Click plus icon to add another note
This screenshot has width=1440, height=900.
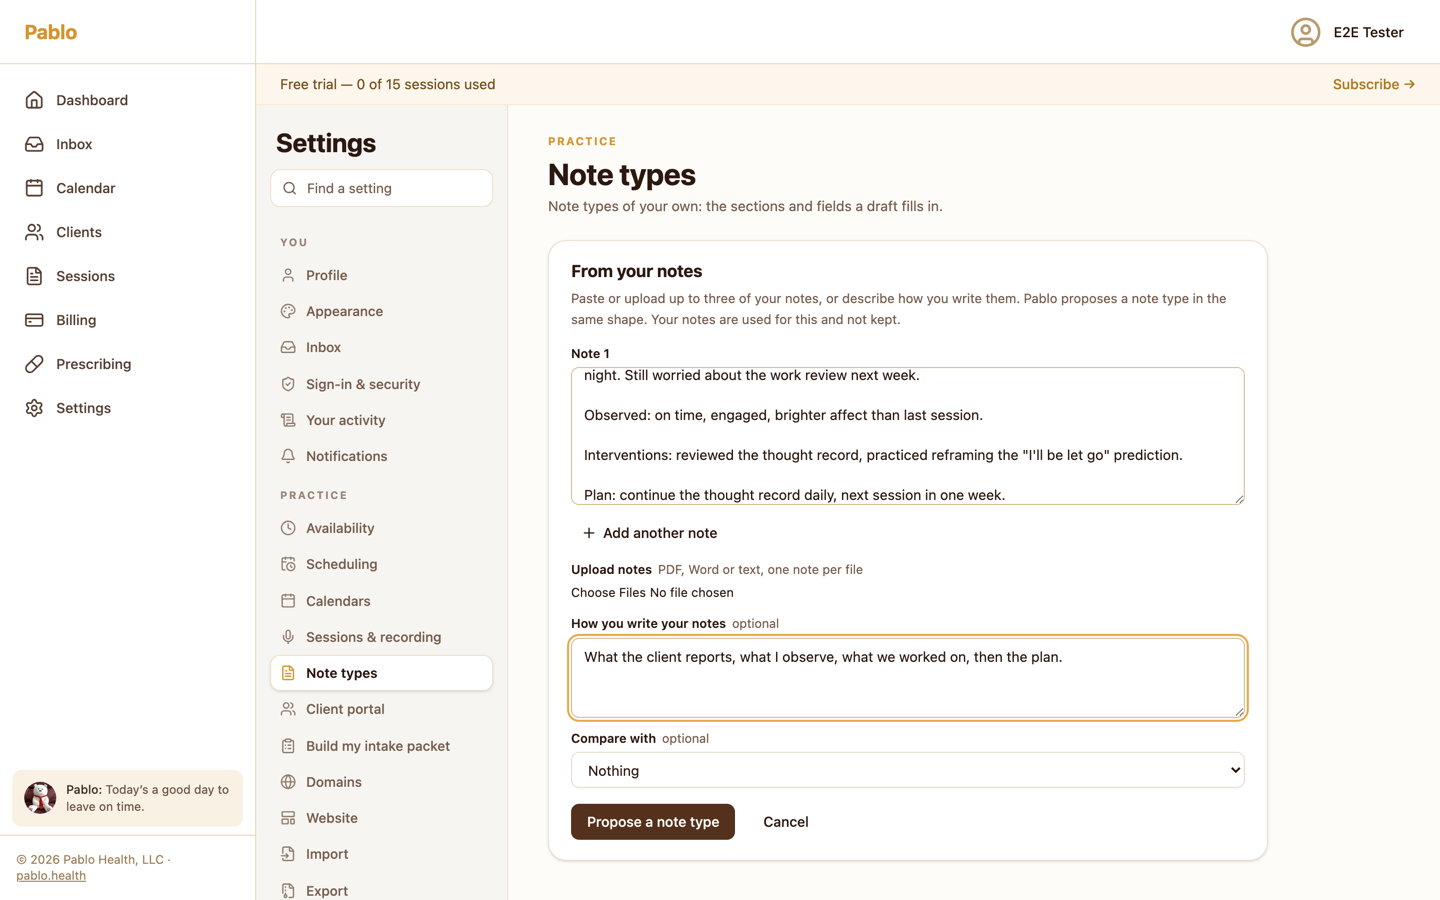[589, 533]
